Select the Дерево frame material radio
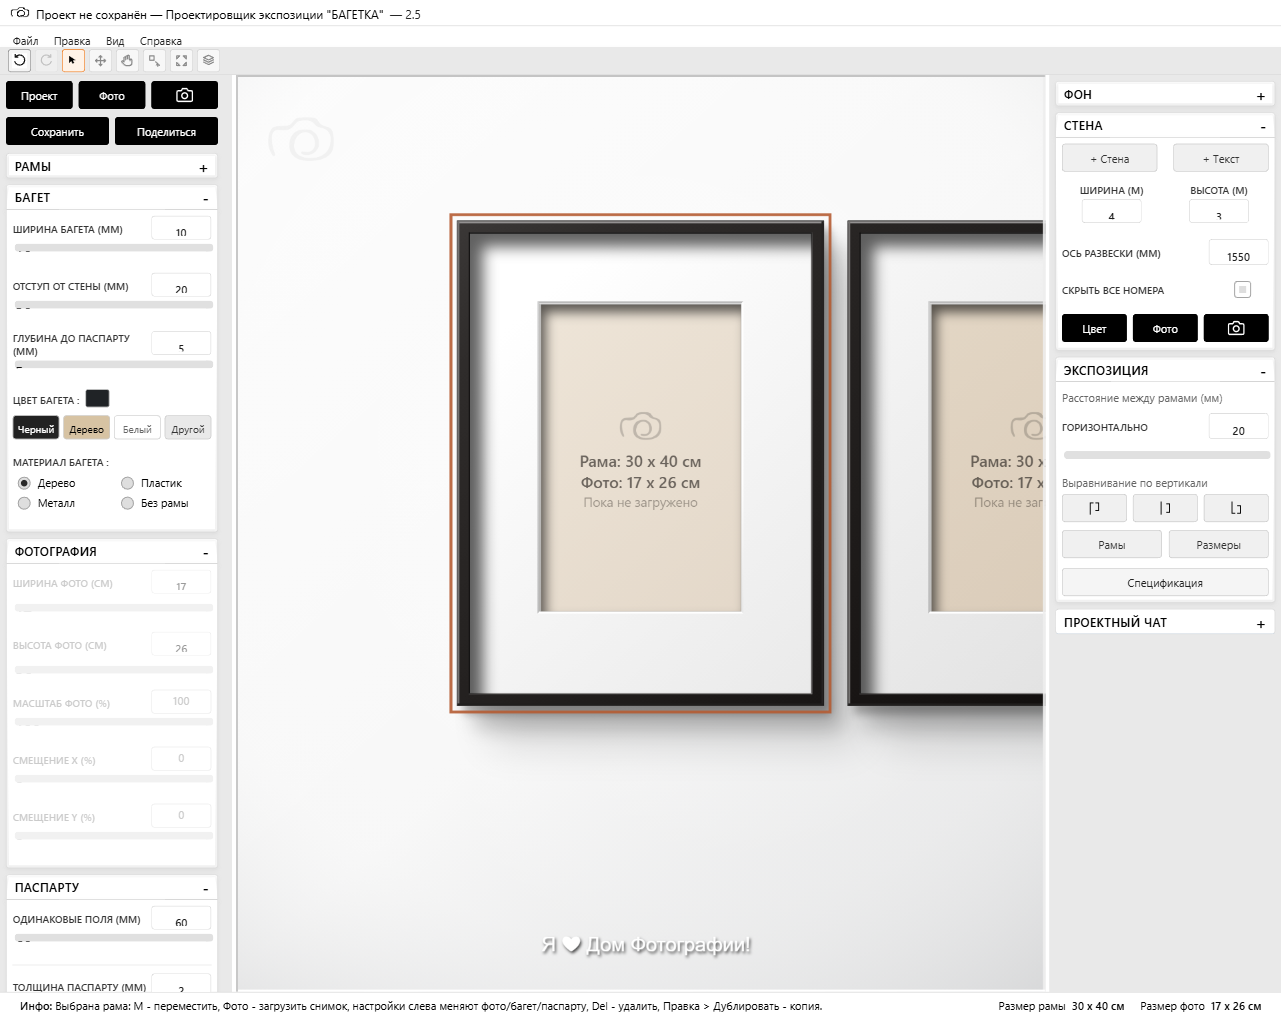This screenshot has width=1281, height=1016. [x=24, y=483]
